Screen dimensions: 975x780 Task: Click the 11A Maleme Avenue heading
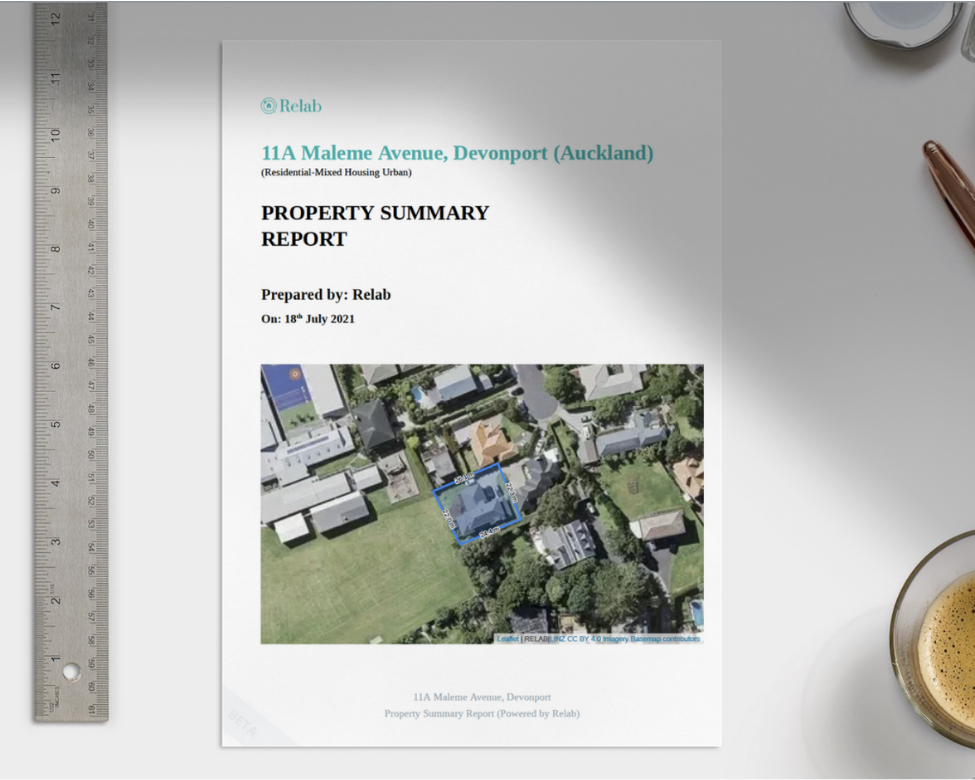pos(455,153)
